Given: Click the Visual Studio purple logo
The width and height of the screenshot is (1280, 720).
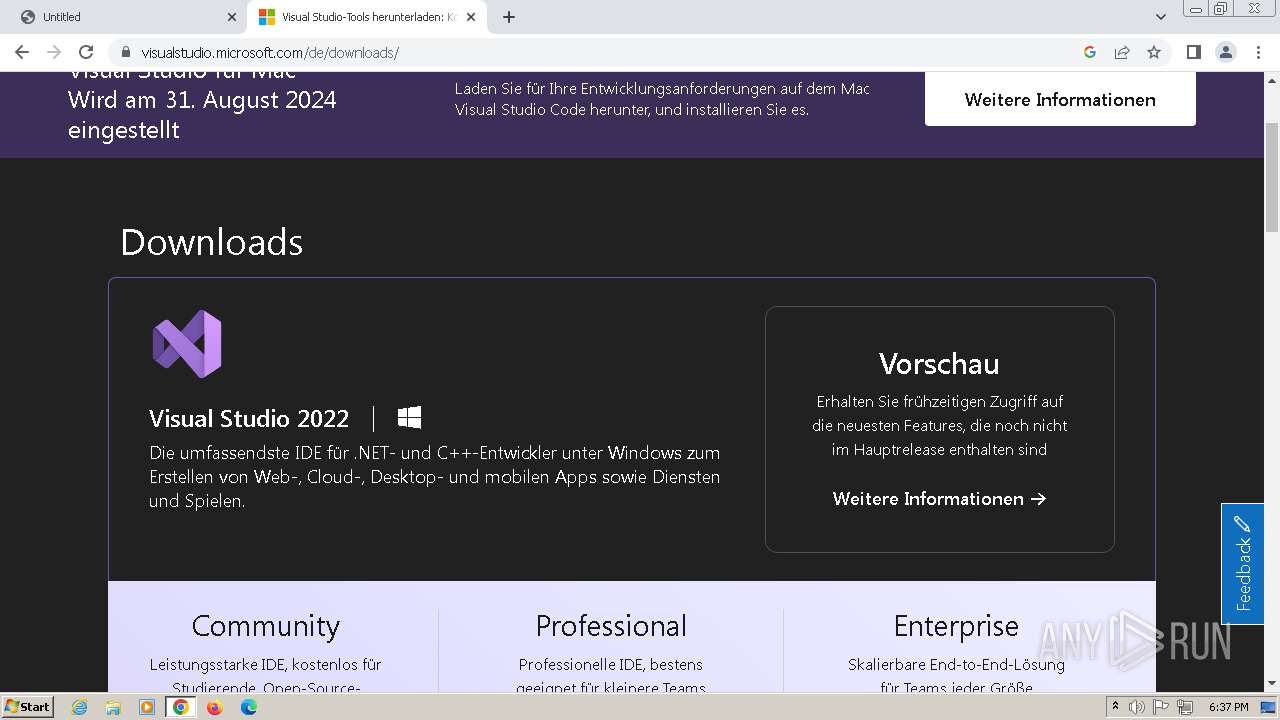Looking at the screenshot, I should (x=187, y=344).
